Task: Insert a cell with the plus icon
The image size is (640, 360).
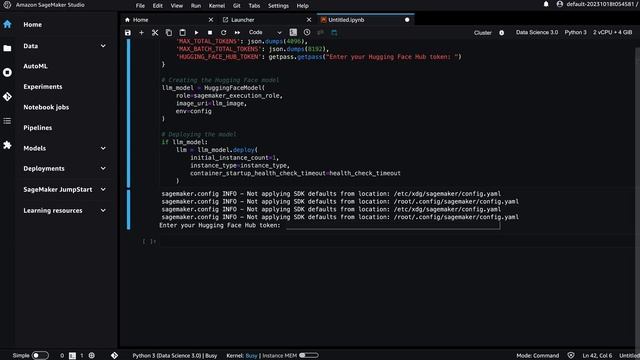Action: 142,32
